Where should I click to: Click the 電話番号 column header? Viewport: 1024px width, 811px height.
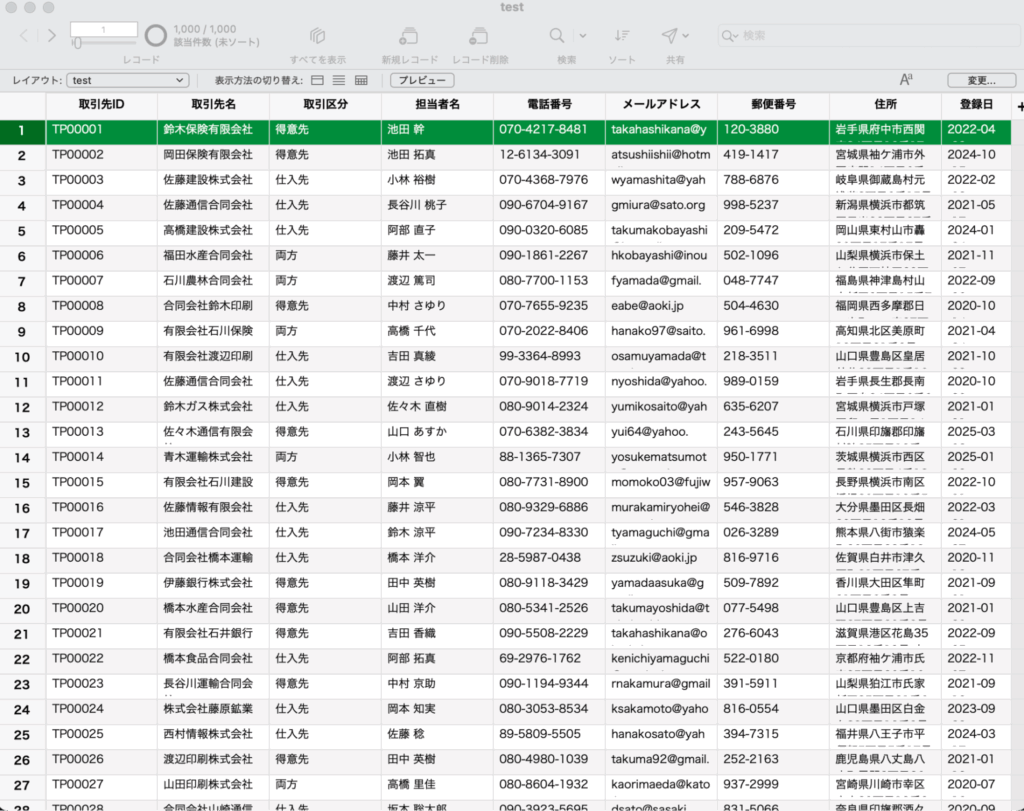(549, 104)
